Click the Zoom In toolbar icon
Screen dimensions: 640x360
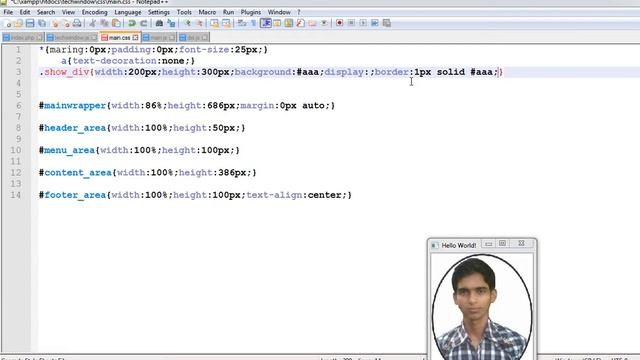pyautogui.click(x=187, y=23)
